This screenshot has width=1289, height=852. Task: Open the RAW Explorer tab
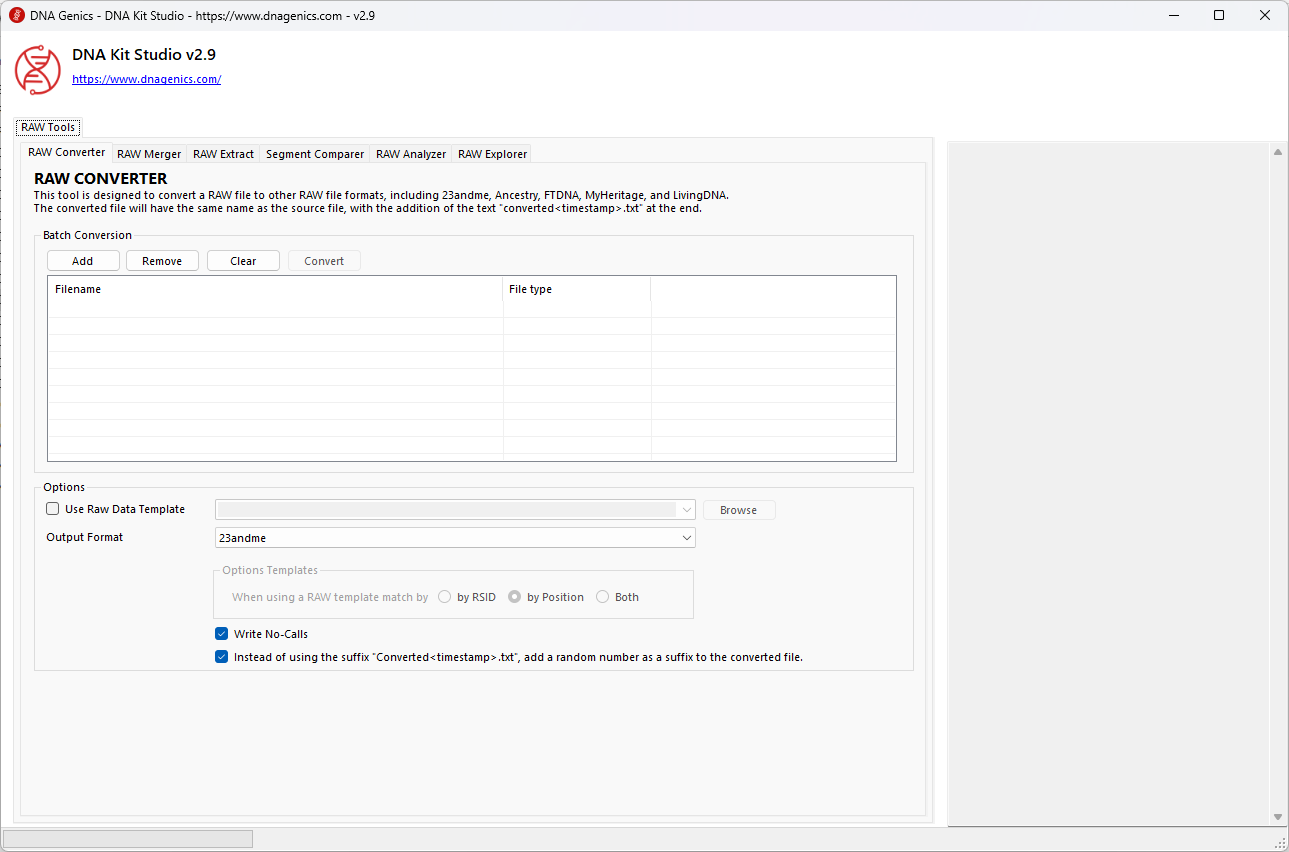491,154
